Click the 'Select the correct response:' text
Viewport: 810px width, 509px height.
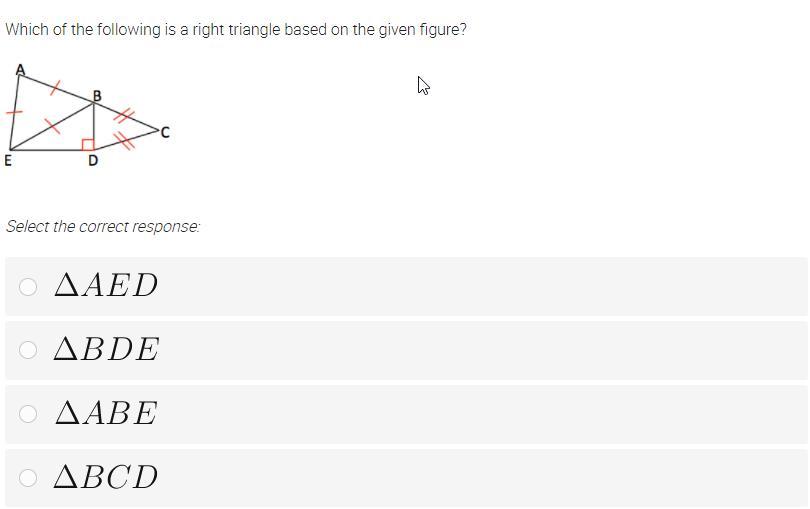(x=103, y=227)
